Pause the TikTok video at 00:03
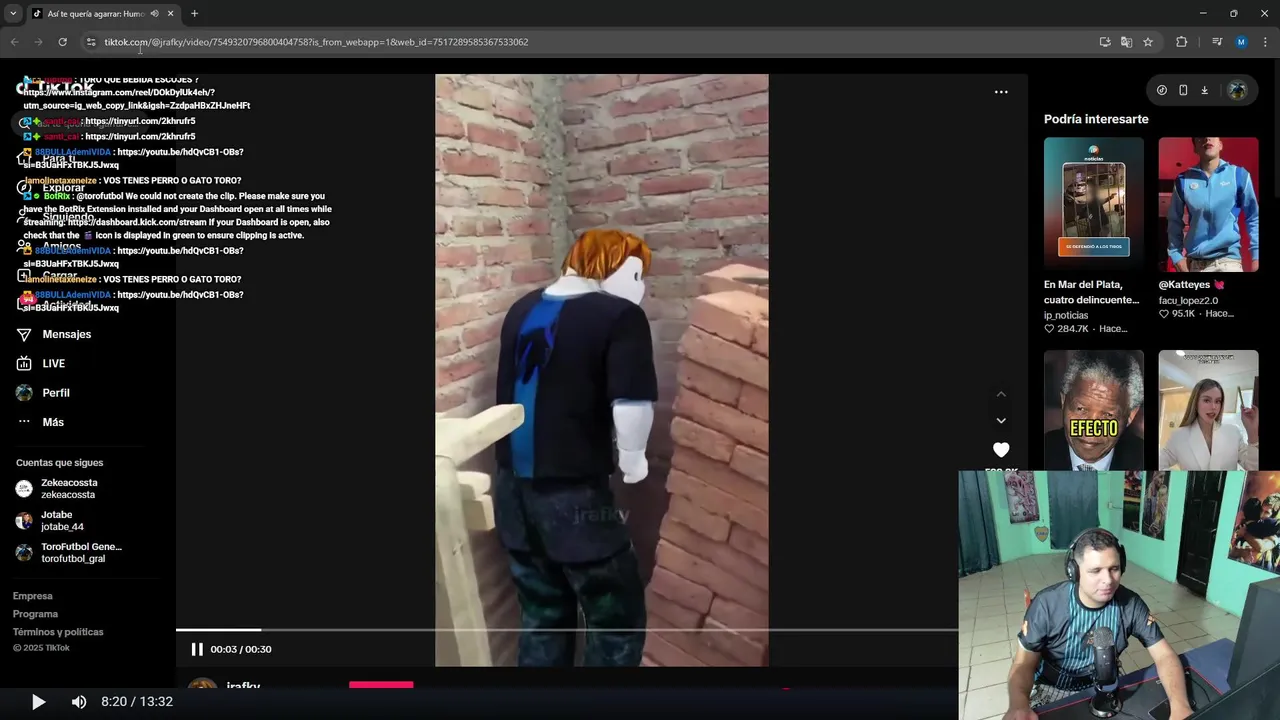Image resolution: width=1280 pixels, height=720 pixels. (x=197, y=649)
